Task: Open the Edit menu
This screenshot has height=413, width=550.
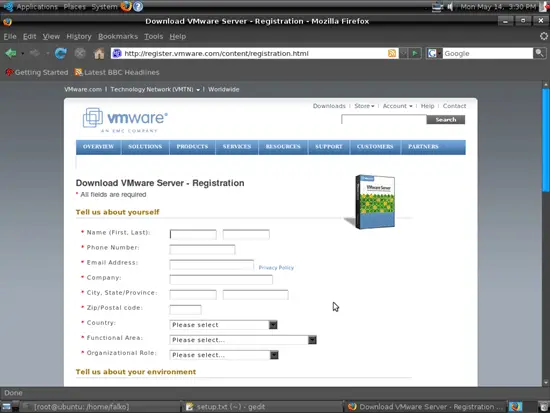Action: tap(29, 36)
